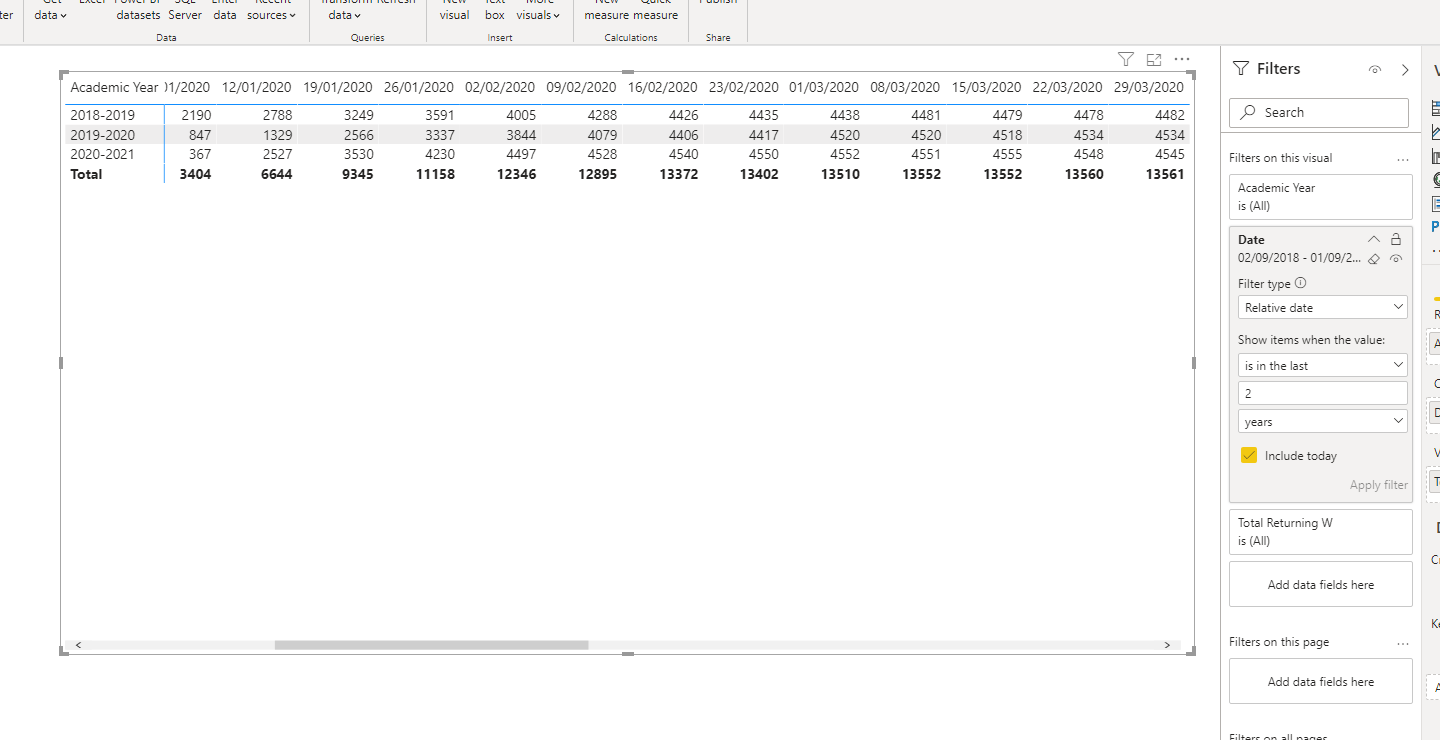Viewport: 1440px width, 740px height.
Task: Click Text box in the Insert group
Action: 495,10
